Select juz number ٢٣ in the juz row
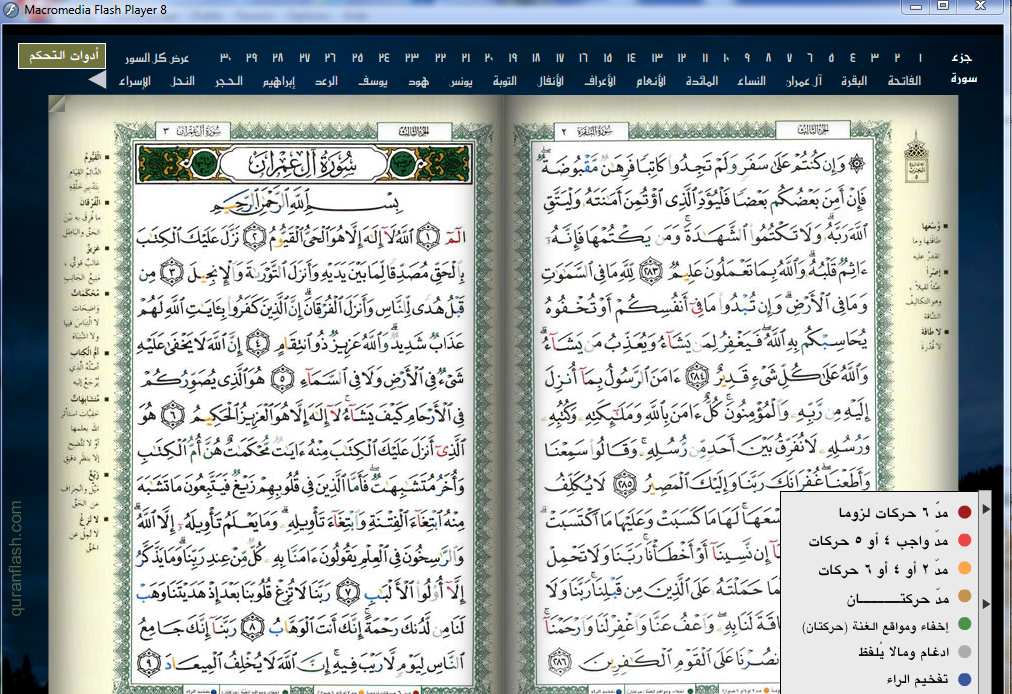The width and height of the screenshot is (1012, 694). click(x=412, y=57)
